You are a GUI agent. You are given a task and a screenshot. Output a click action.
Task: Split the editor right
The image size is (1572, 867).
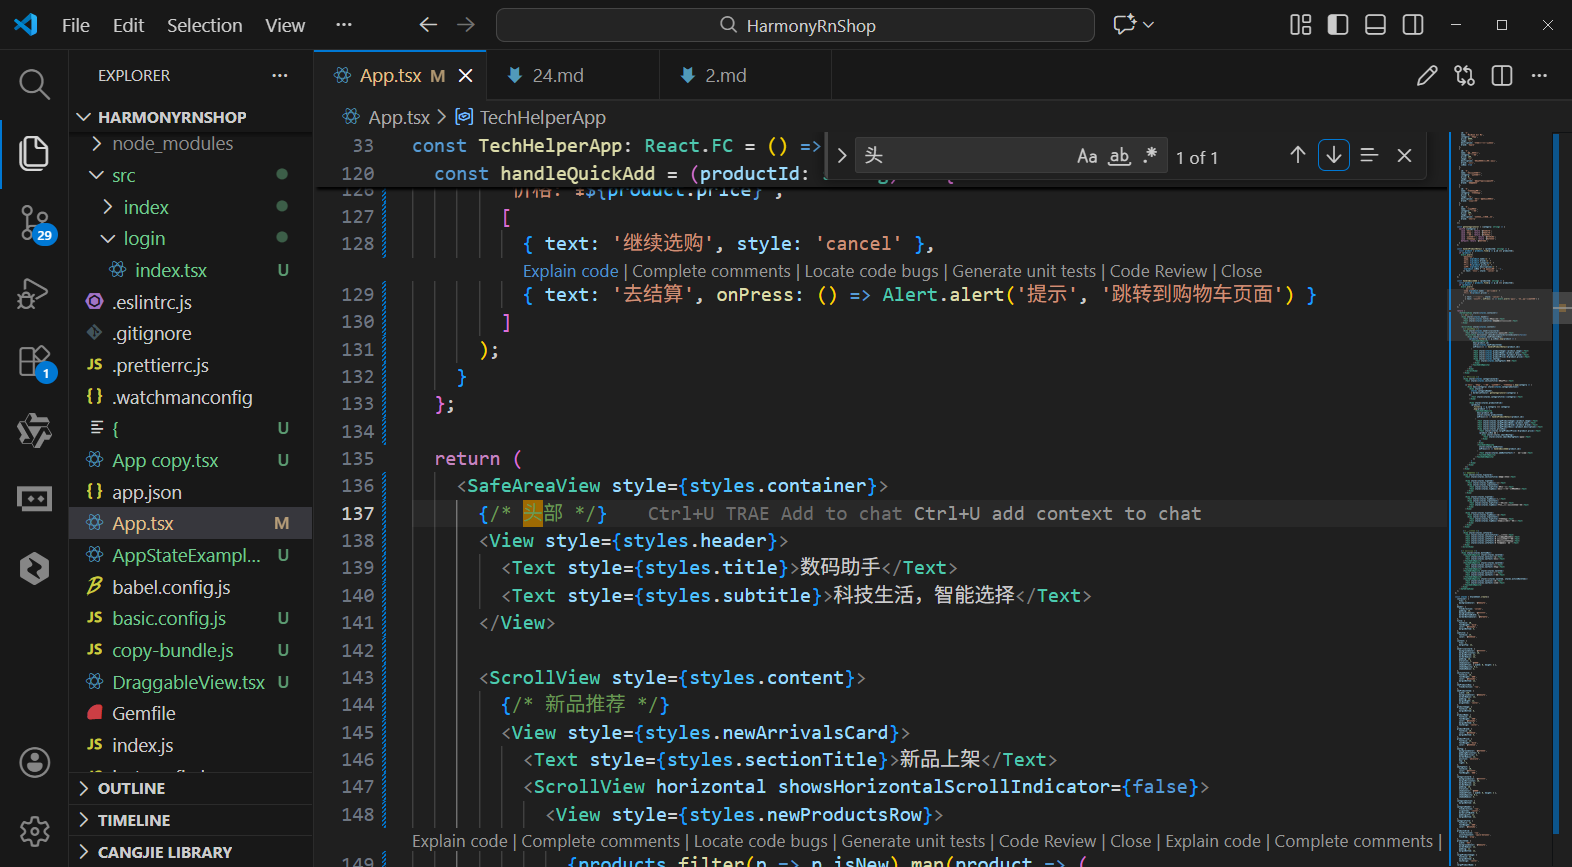pos(1502,76)
